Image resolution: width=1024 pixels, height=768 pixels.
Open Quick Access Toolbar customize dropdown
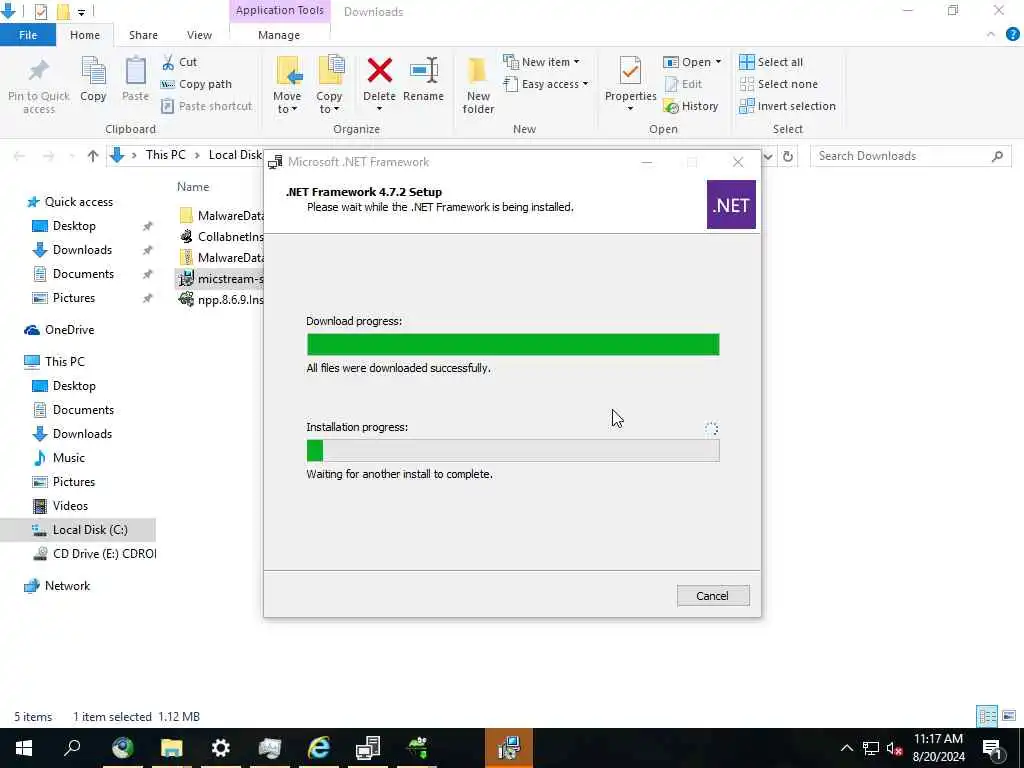tap(81, 12)
